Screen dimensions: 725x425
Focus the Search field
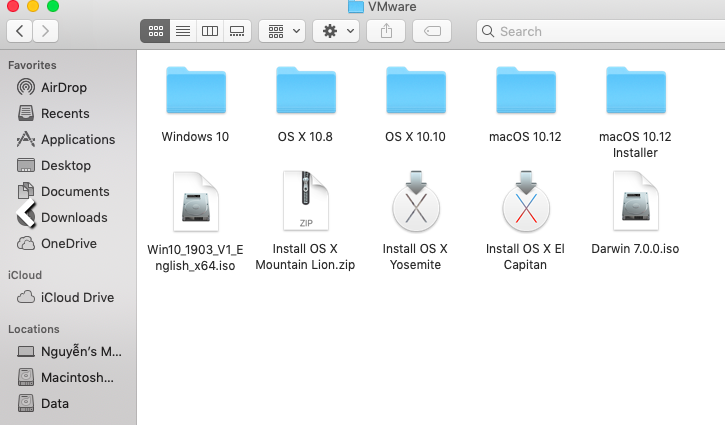[601, 31]
